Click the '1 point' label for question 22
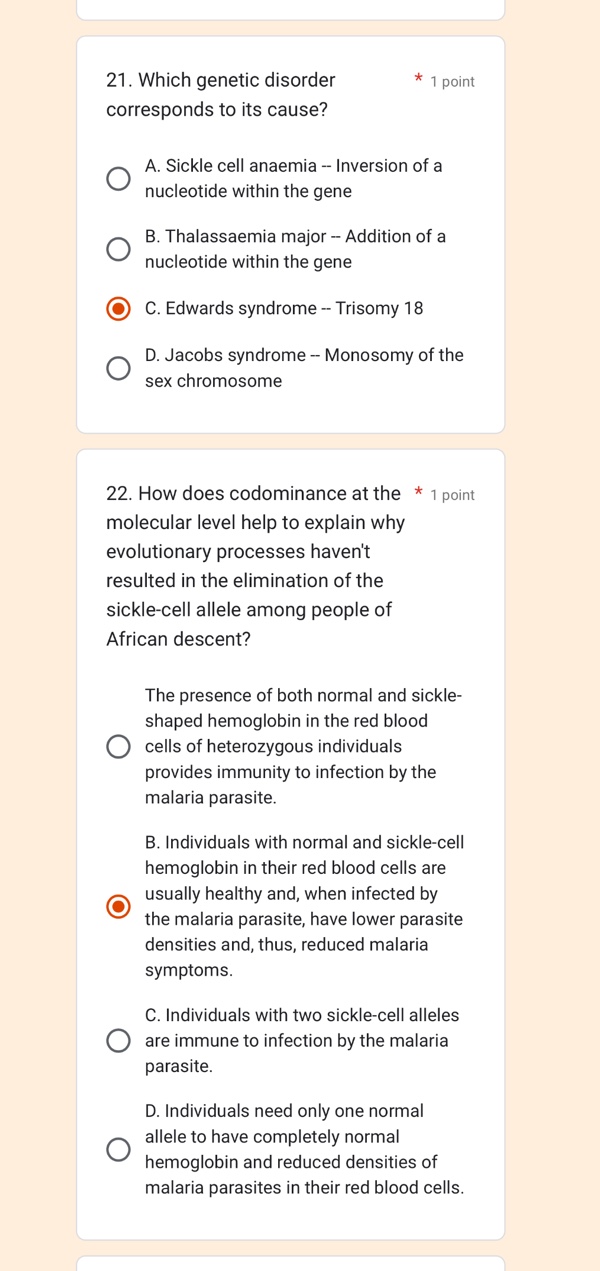 tap(452, 494)
